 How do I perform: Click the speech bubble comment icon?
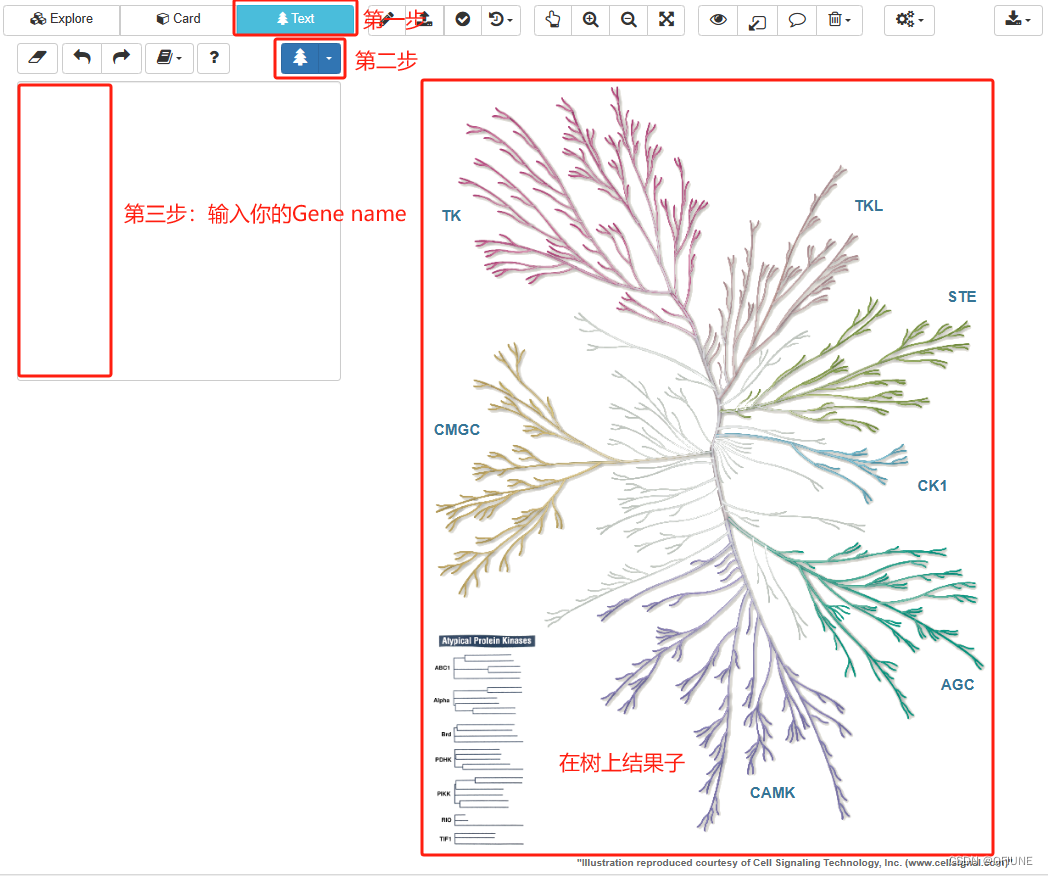[797, 19]
